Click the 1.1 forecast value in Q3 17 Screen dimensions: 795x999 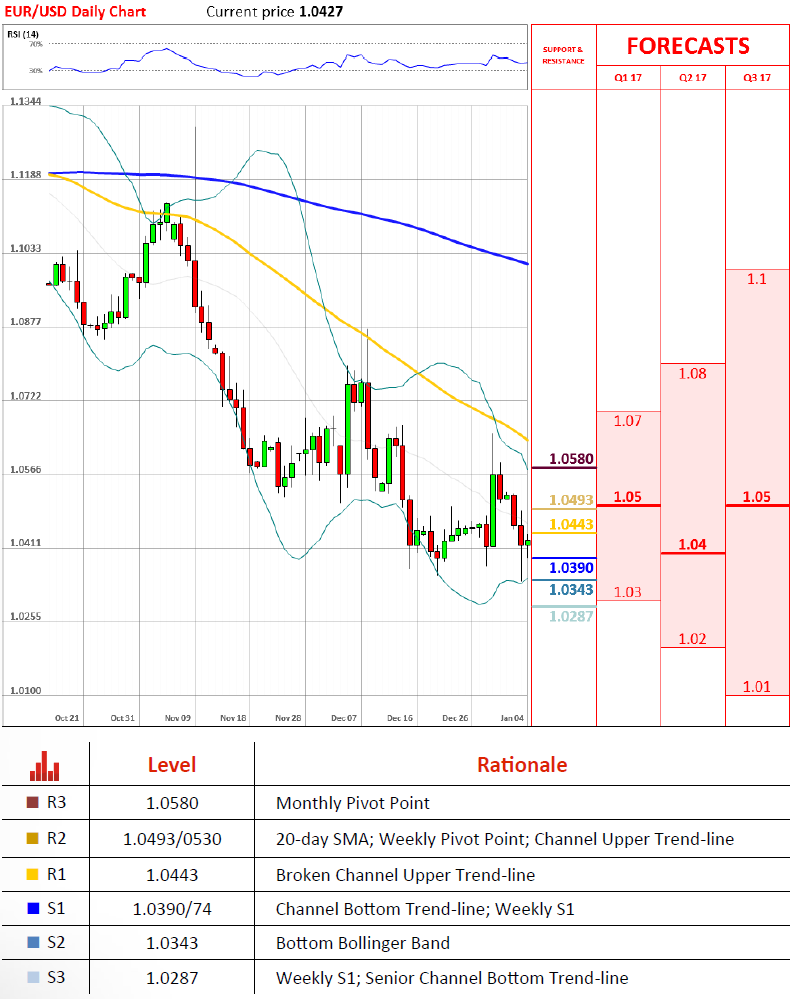757,279
